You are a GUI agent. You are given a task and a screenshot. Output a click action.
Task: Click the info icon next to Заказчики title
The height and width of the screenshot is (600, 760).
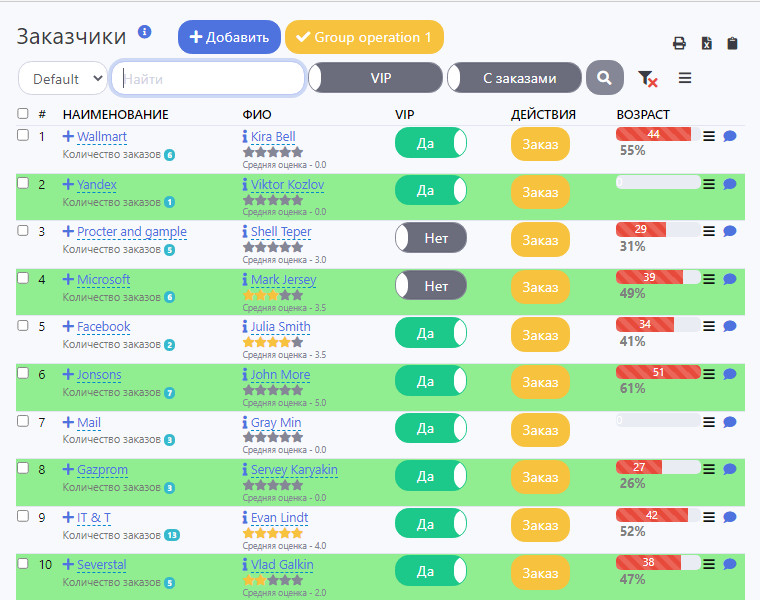tap(144, 32)
